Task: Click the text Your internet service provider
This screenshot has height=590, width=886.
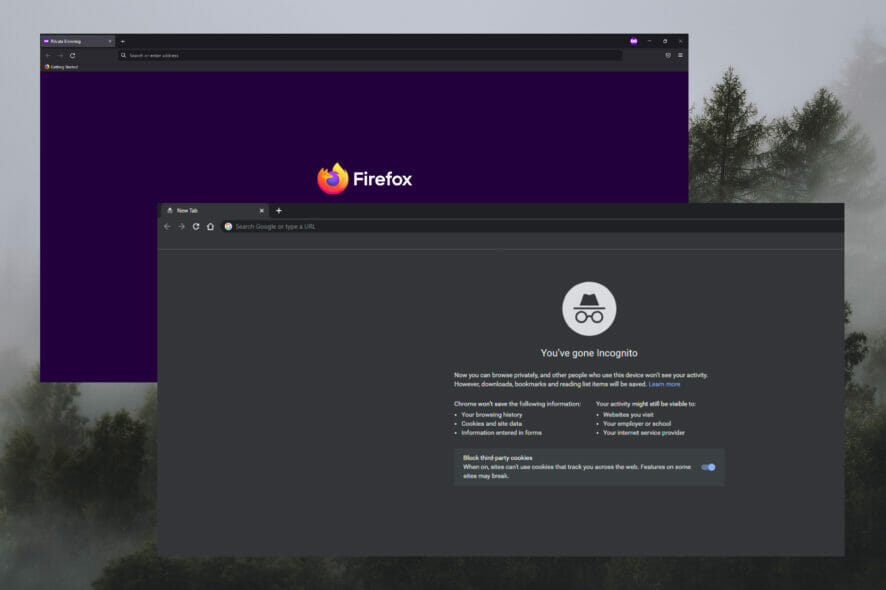Action: click(644, 433)
